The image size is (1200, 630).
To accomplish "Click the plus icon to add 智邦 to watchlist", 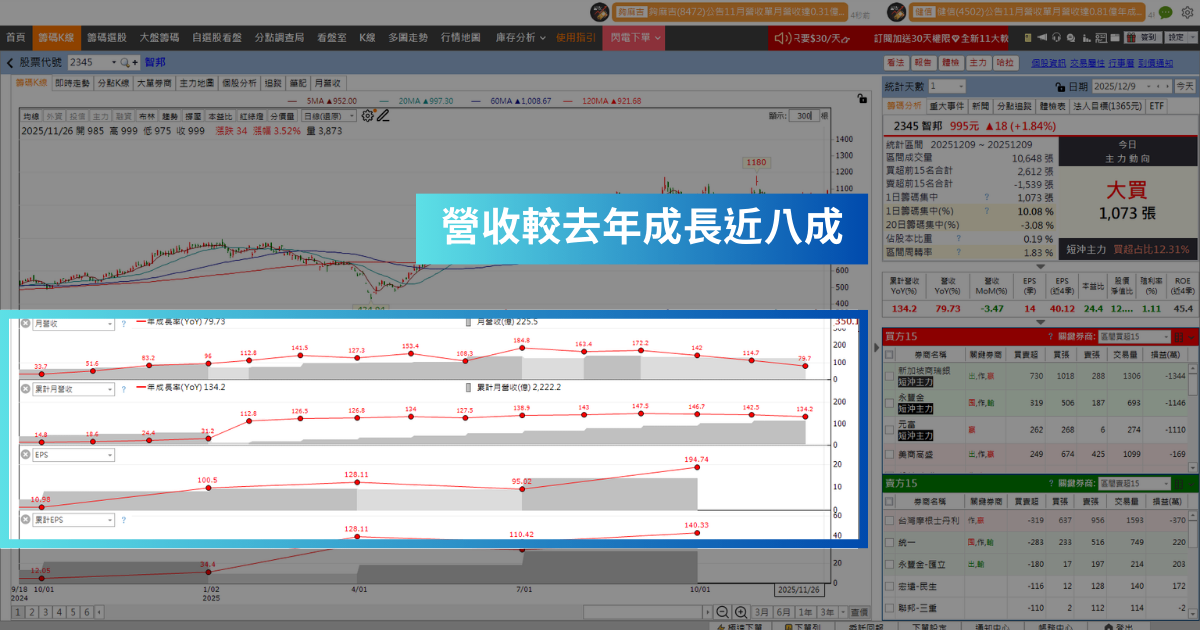I will 135,62.
